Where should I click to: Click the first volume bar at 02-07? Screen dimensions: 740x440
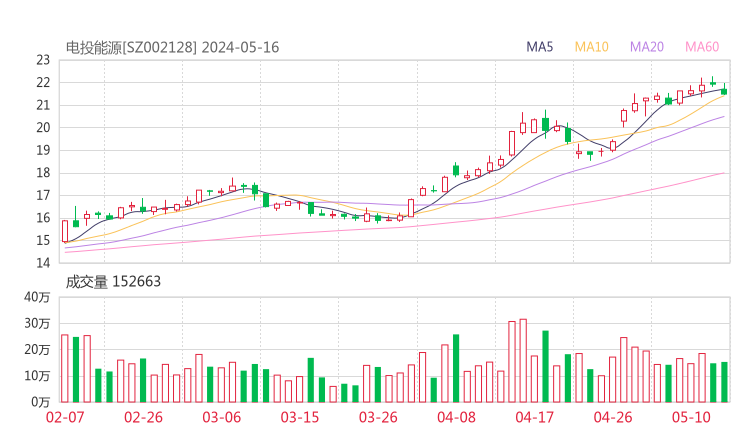[x=65, y=369]
